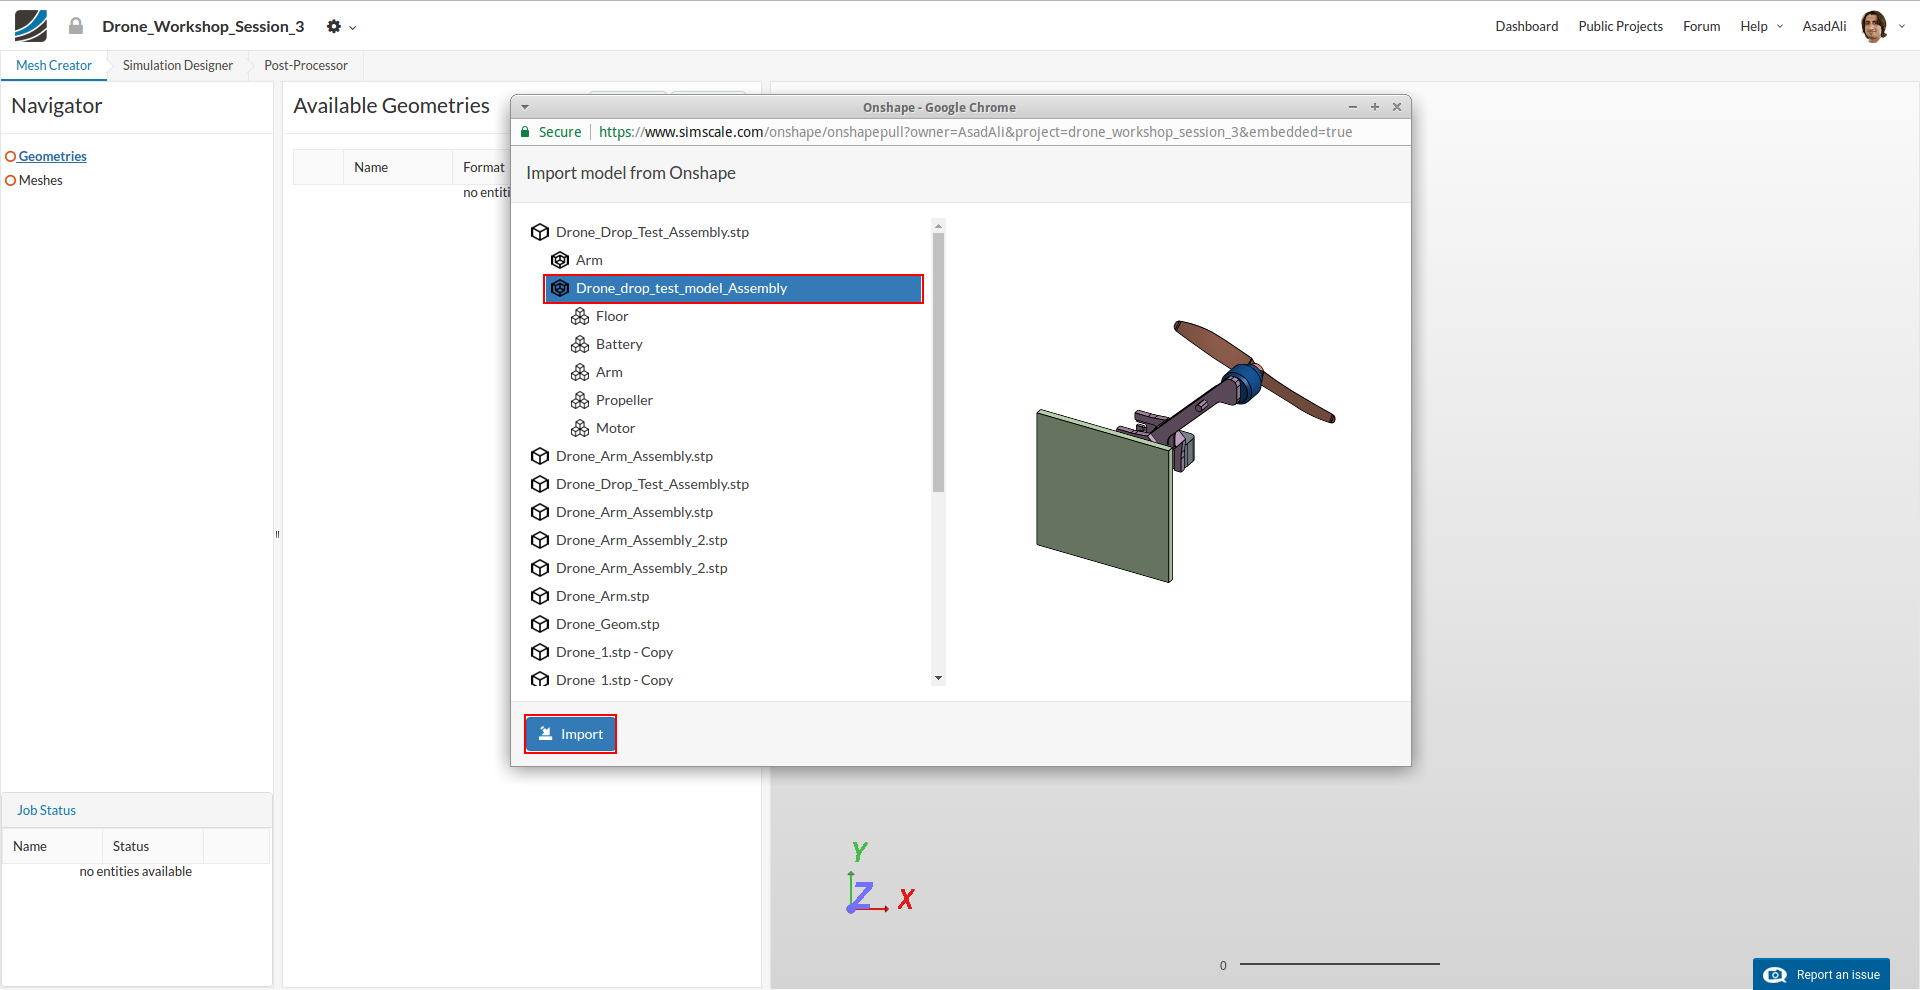
Task: Select the Arm entry above Drone_drop_test_model_Assembly
Action: tap(589, 261)
